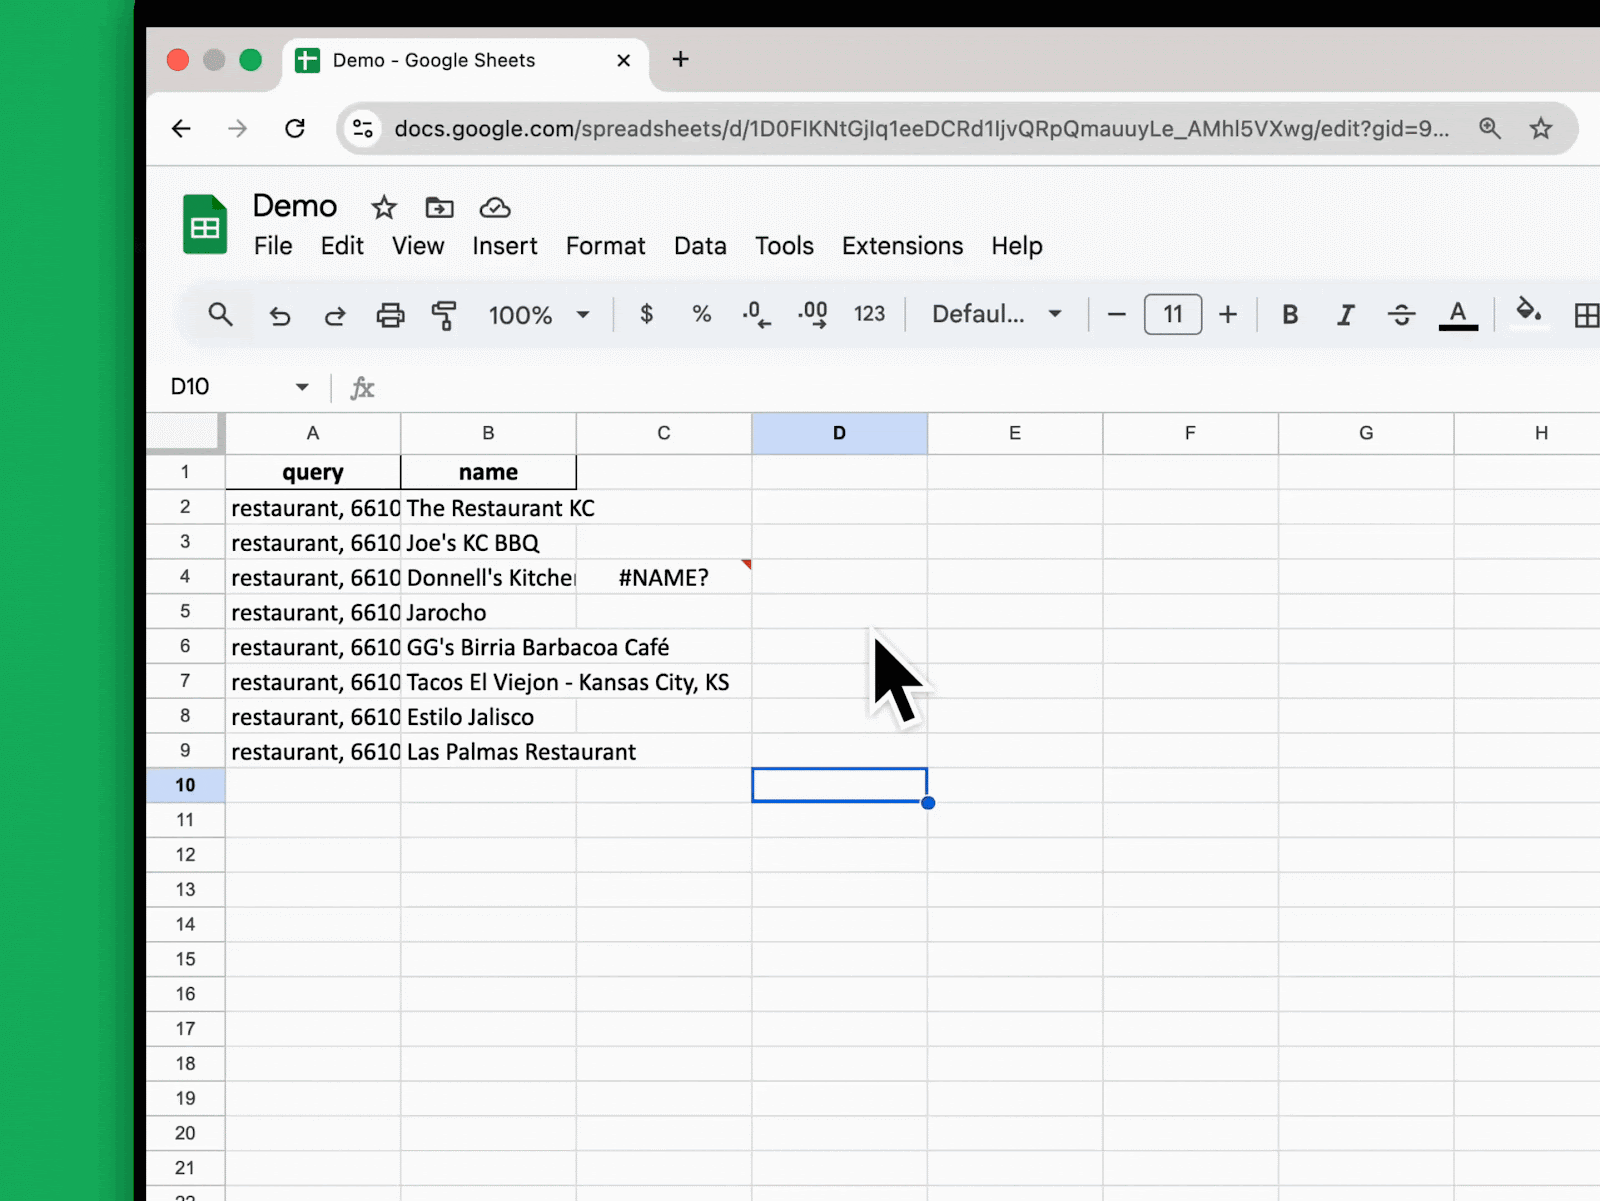Open the Extensions menu

point(901,246)
